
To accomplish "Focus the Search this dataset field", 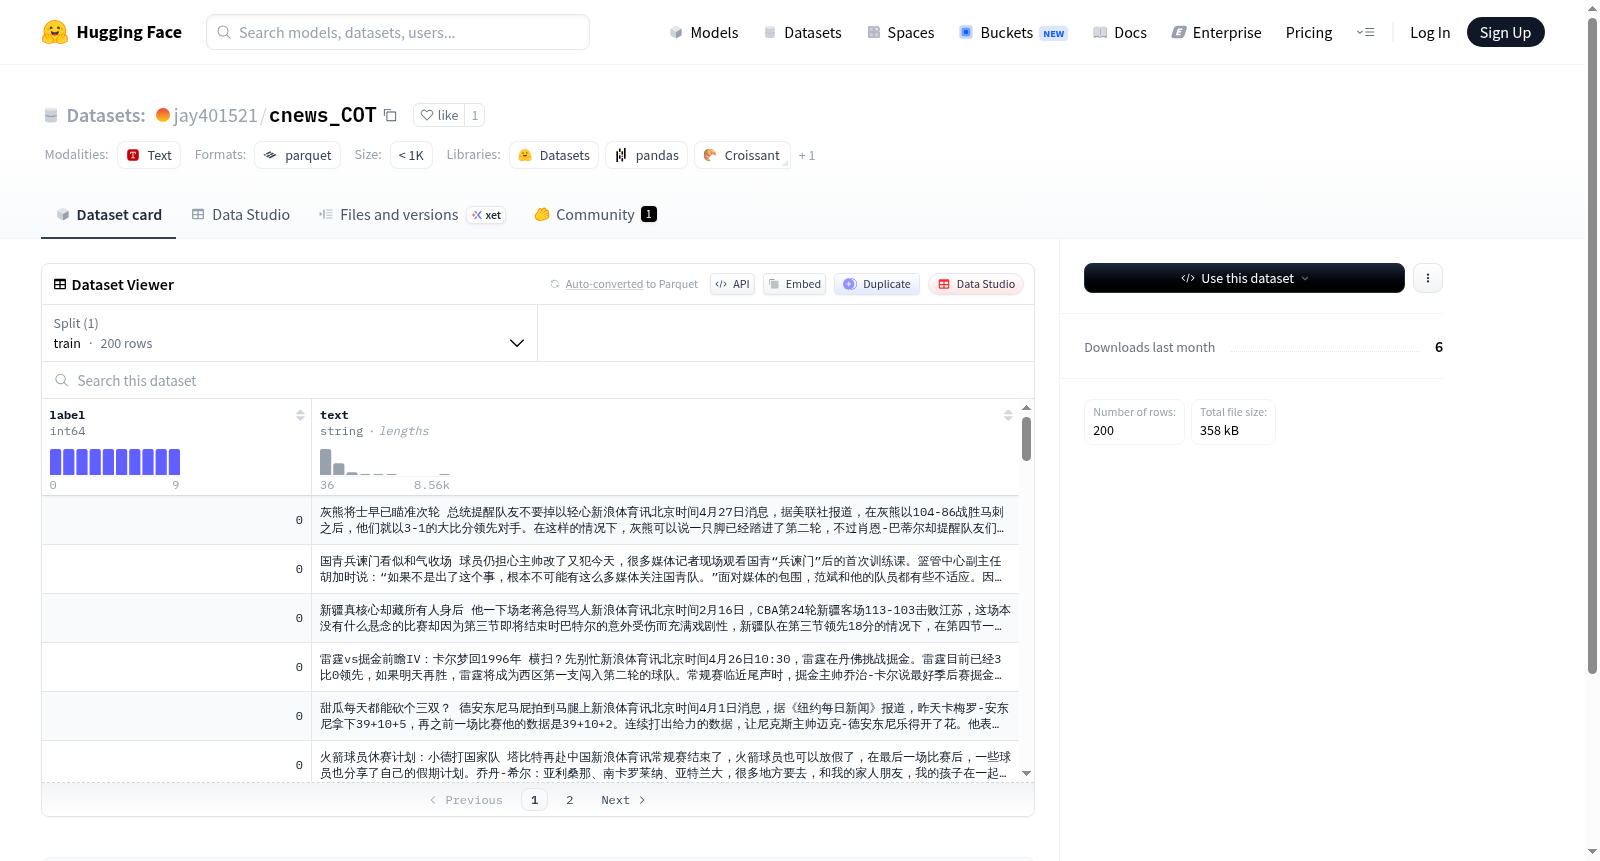I will tap(538, 380).
